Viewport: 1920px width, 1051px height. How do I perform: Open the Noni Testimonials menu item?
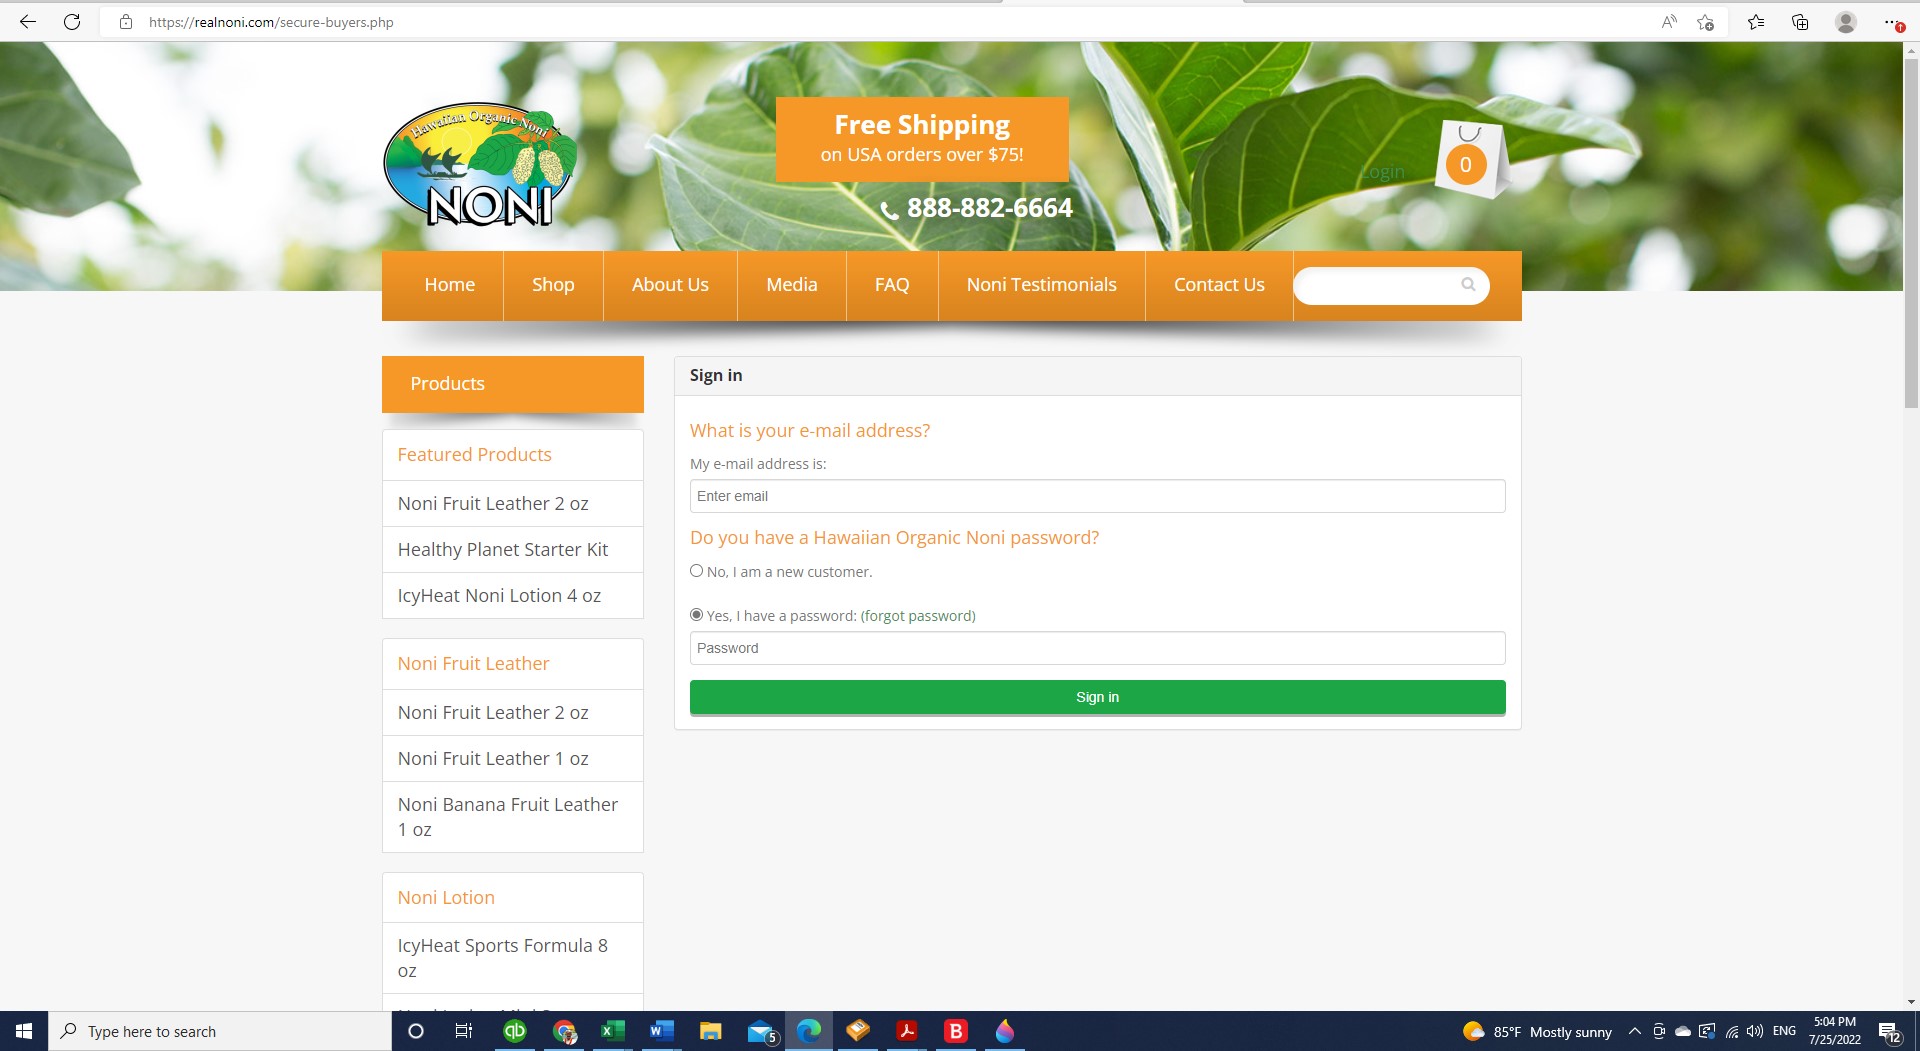tap(1042, 285)
